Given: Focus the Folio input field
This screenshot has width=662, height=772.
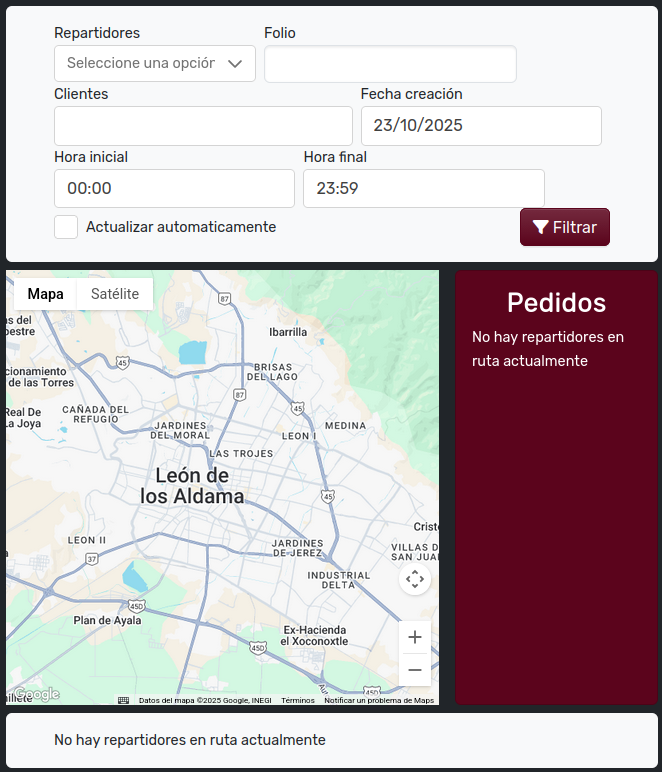Looking at the screenshot, I should pos(390,64).
